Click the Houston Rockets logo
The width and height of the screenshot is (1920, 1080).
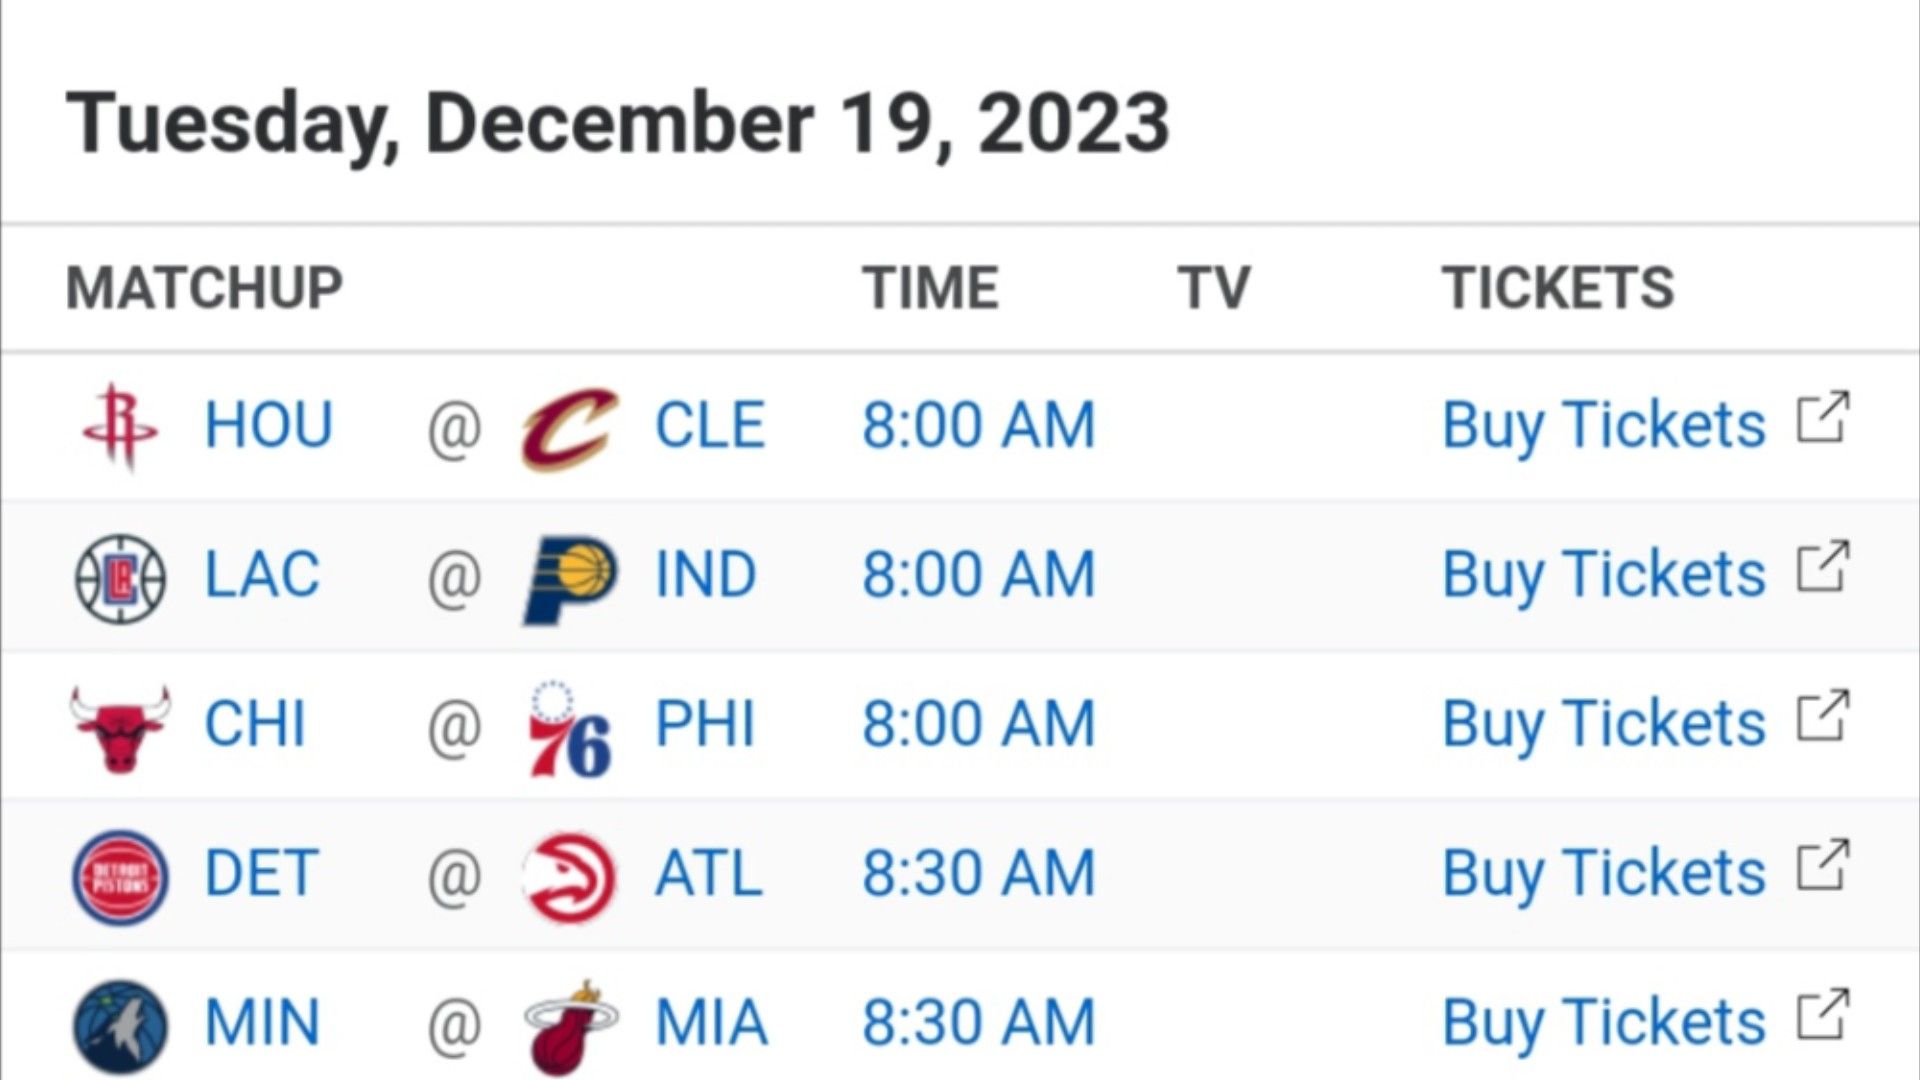coord(120,427)
